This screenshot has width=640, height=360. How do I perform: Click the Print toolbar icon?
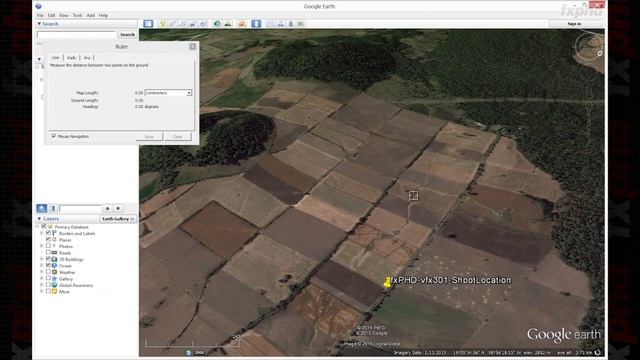[x=281, y=24]
